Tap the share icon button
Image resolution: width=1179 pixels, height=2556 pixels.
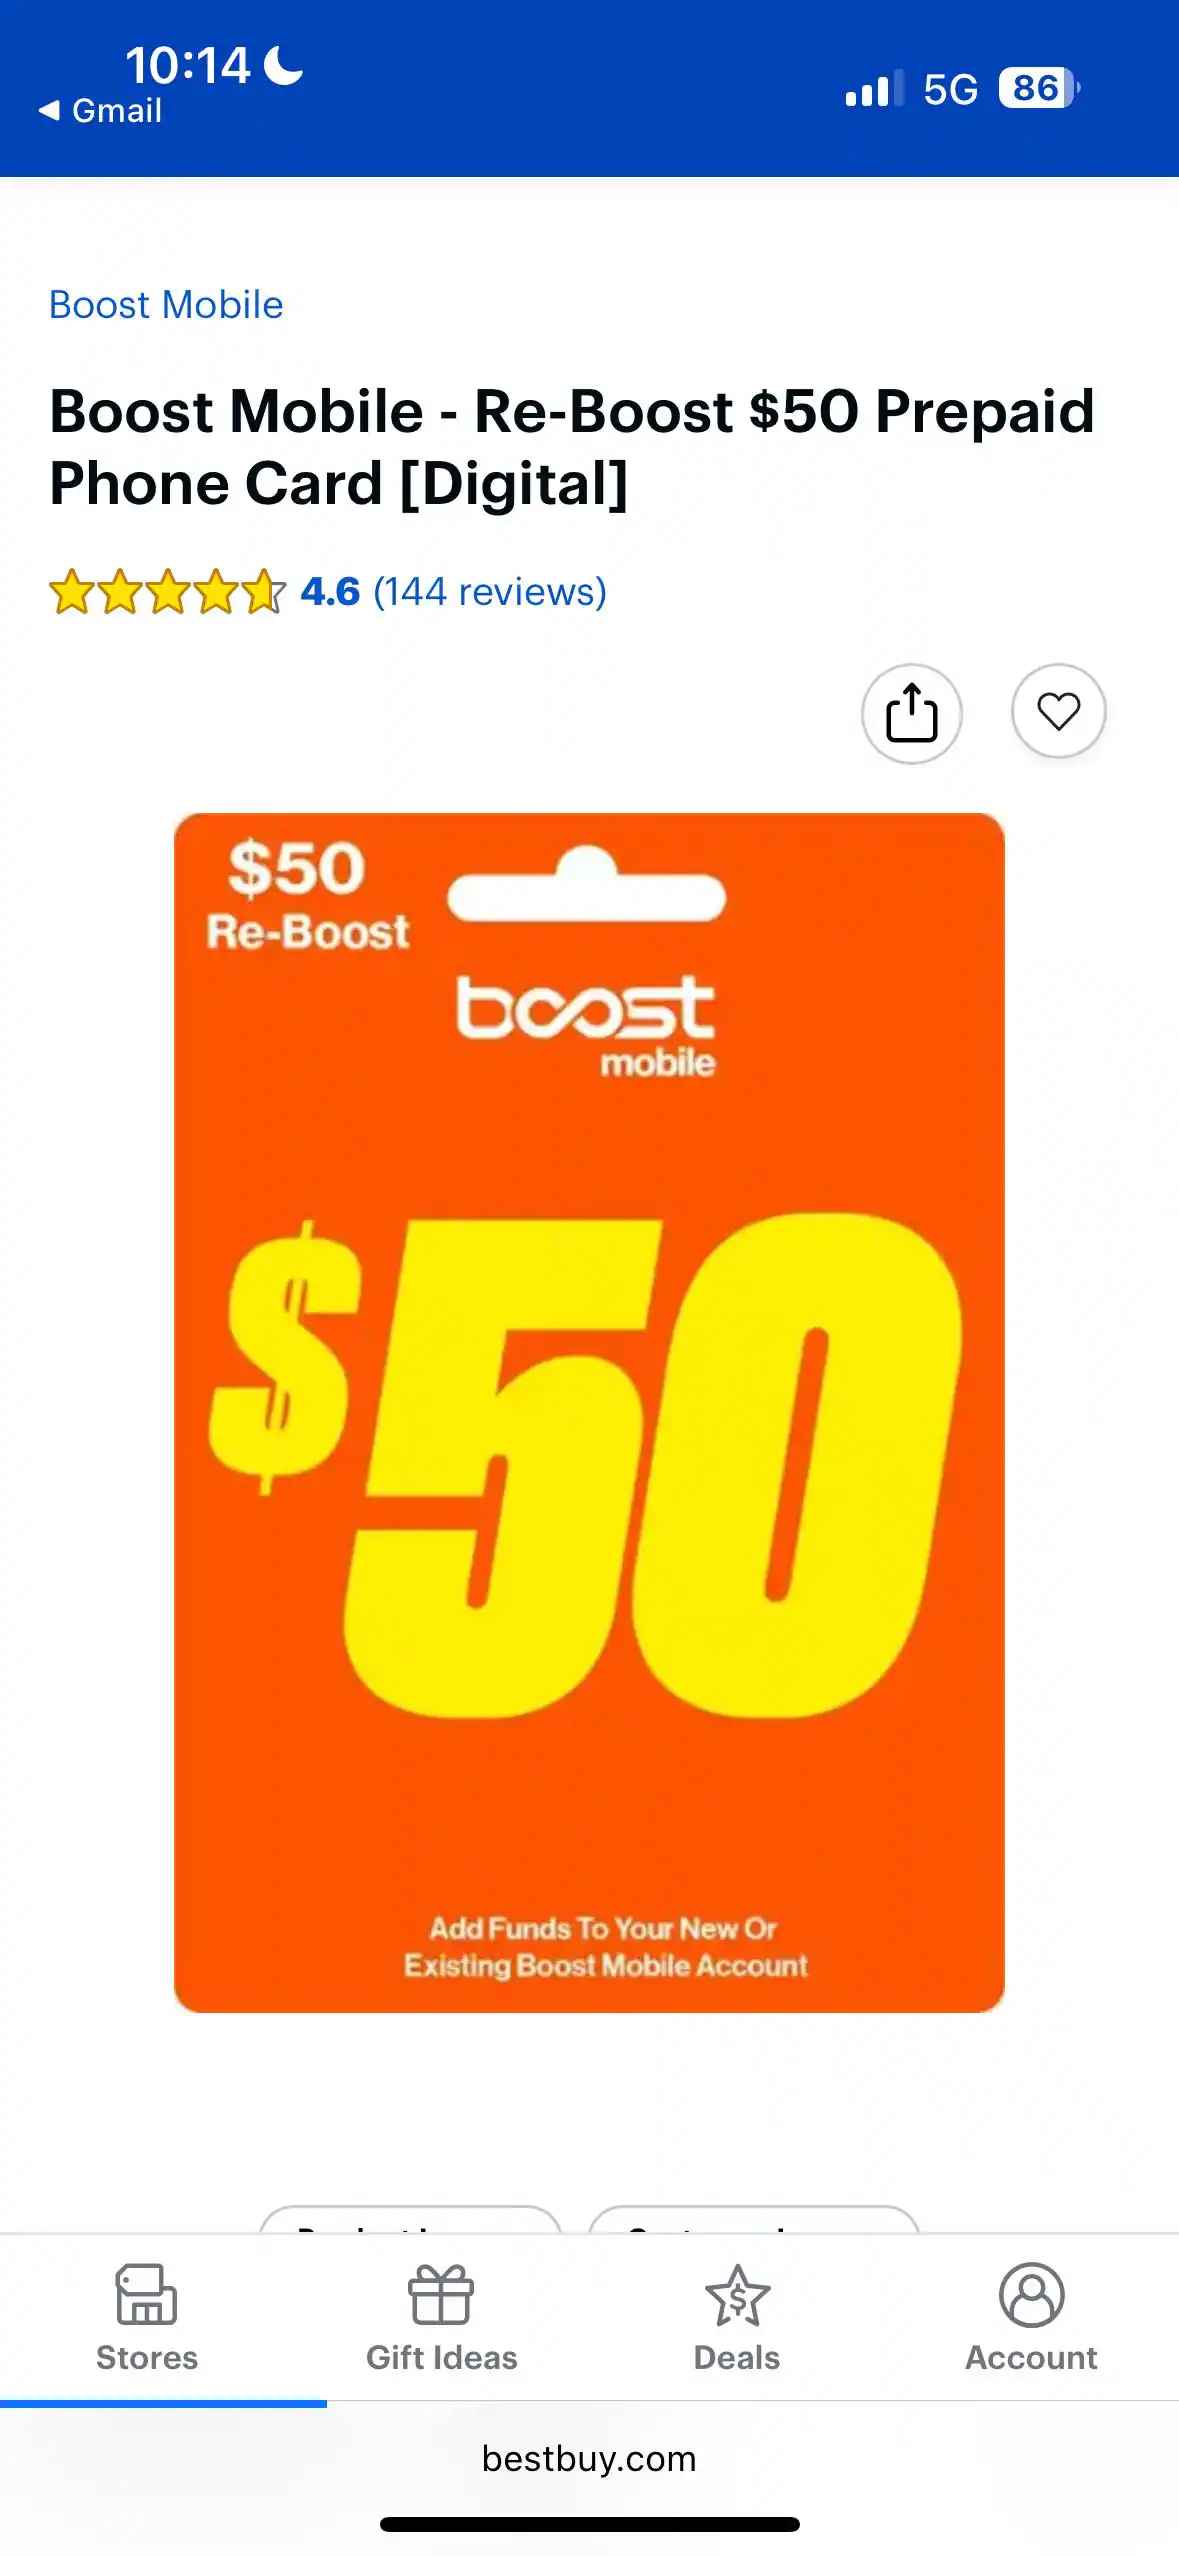click(x=911, y=713)
